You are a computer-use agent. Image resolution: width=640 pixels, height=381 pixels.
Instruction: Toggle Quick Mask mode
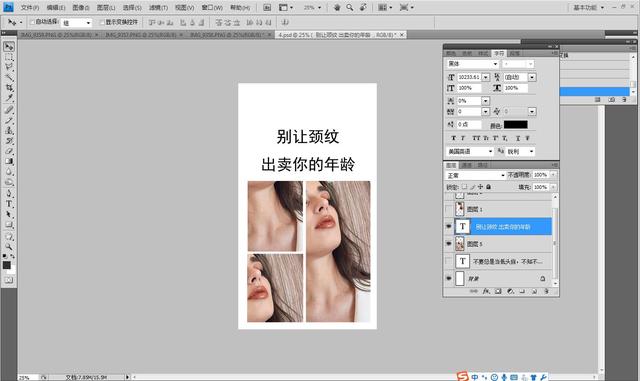pos(9,280)
